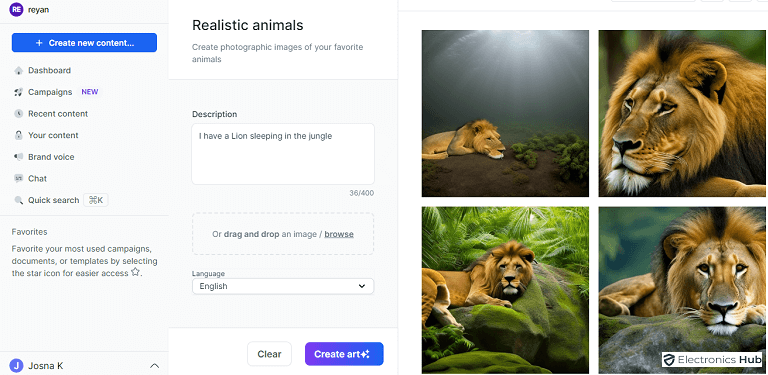This screenshot has height=375, width=768.
Task: Click the Quick search magnifier icon
Action: tap(19, 200)
